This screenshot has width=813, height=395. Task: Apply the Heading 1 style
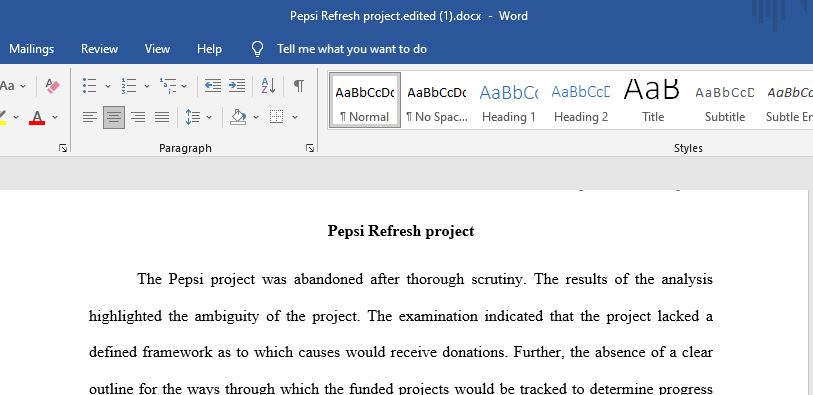click(x=508, y=100)
